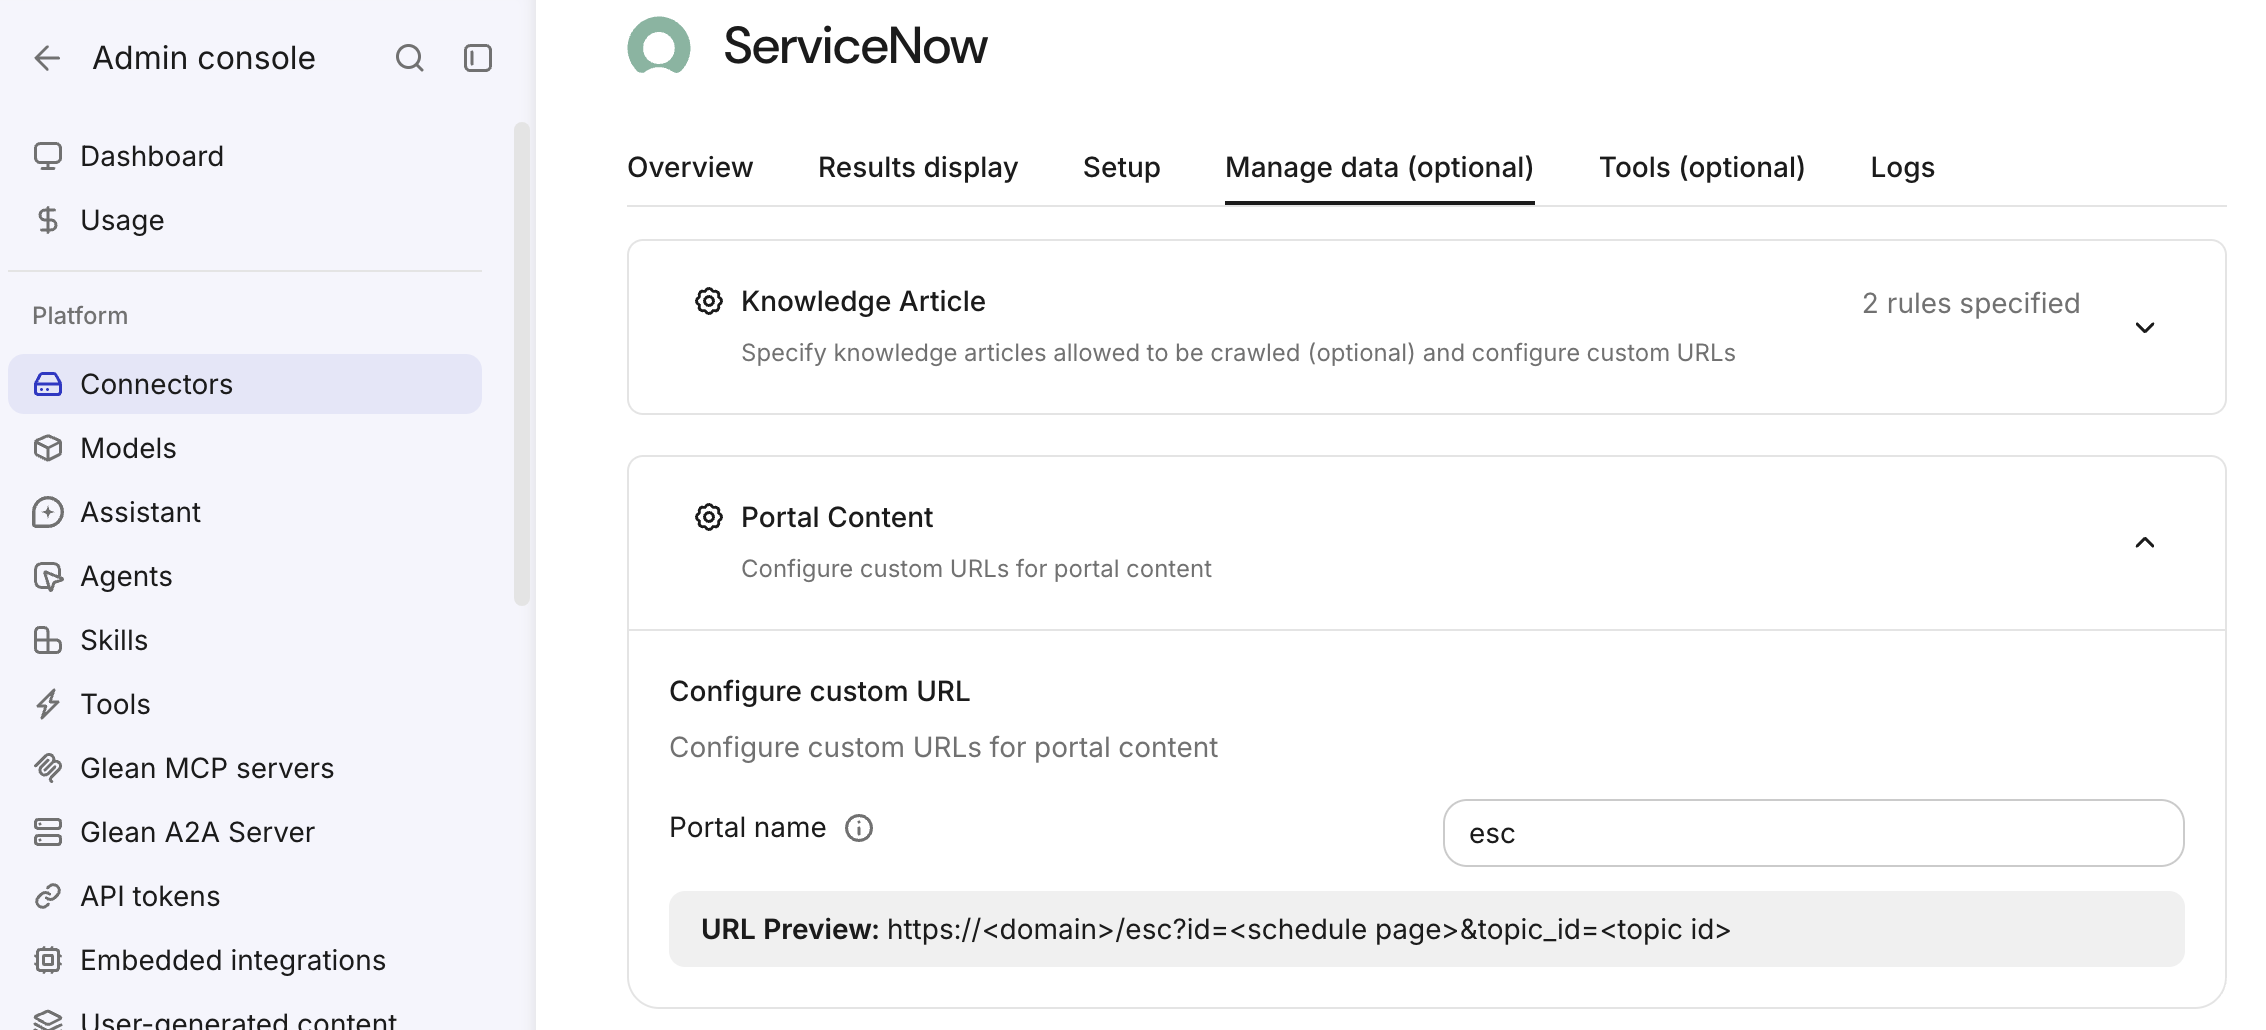Image resolution: width=2266 pixels, height=1030 pixels.
Task: Select the Manage data (optional) tab
Action: coord(1380,167)
